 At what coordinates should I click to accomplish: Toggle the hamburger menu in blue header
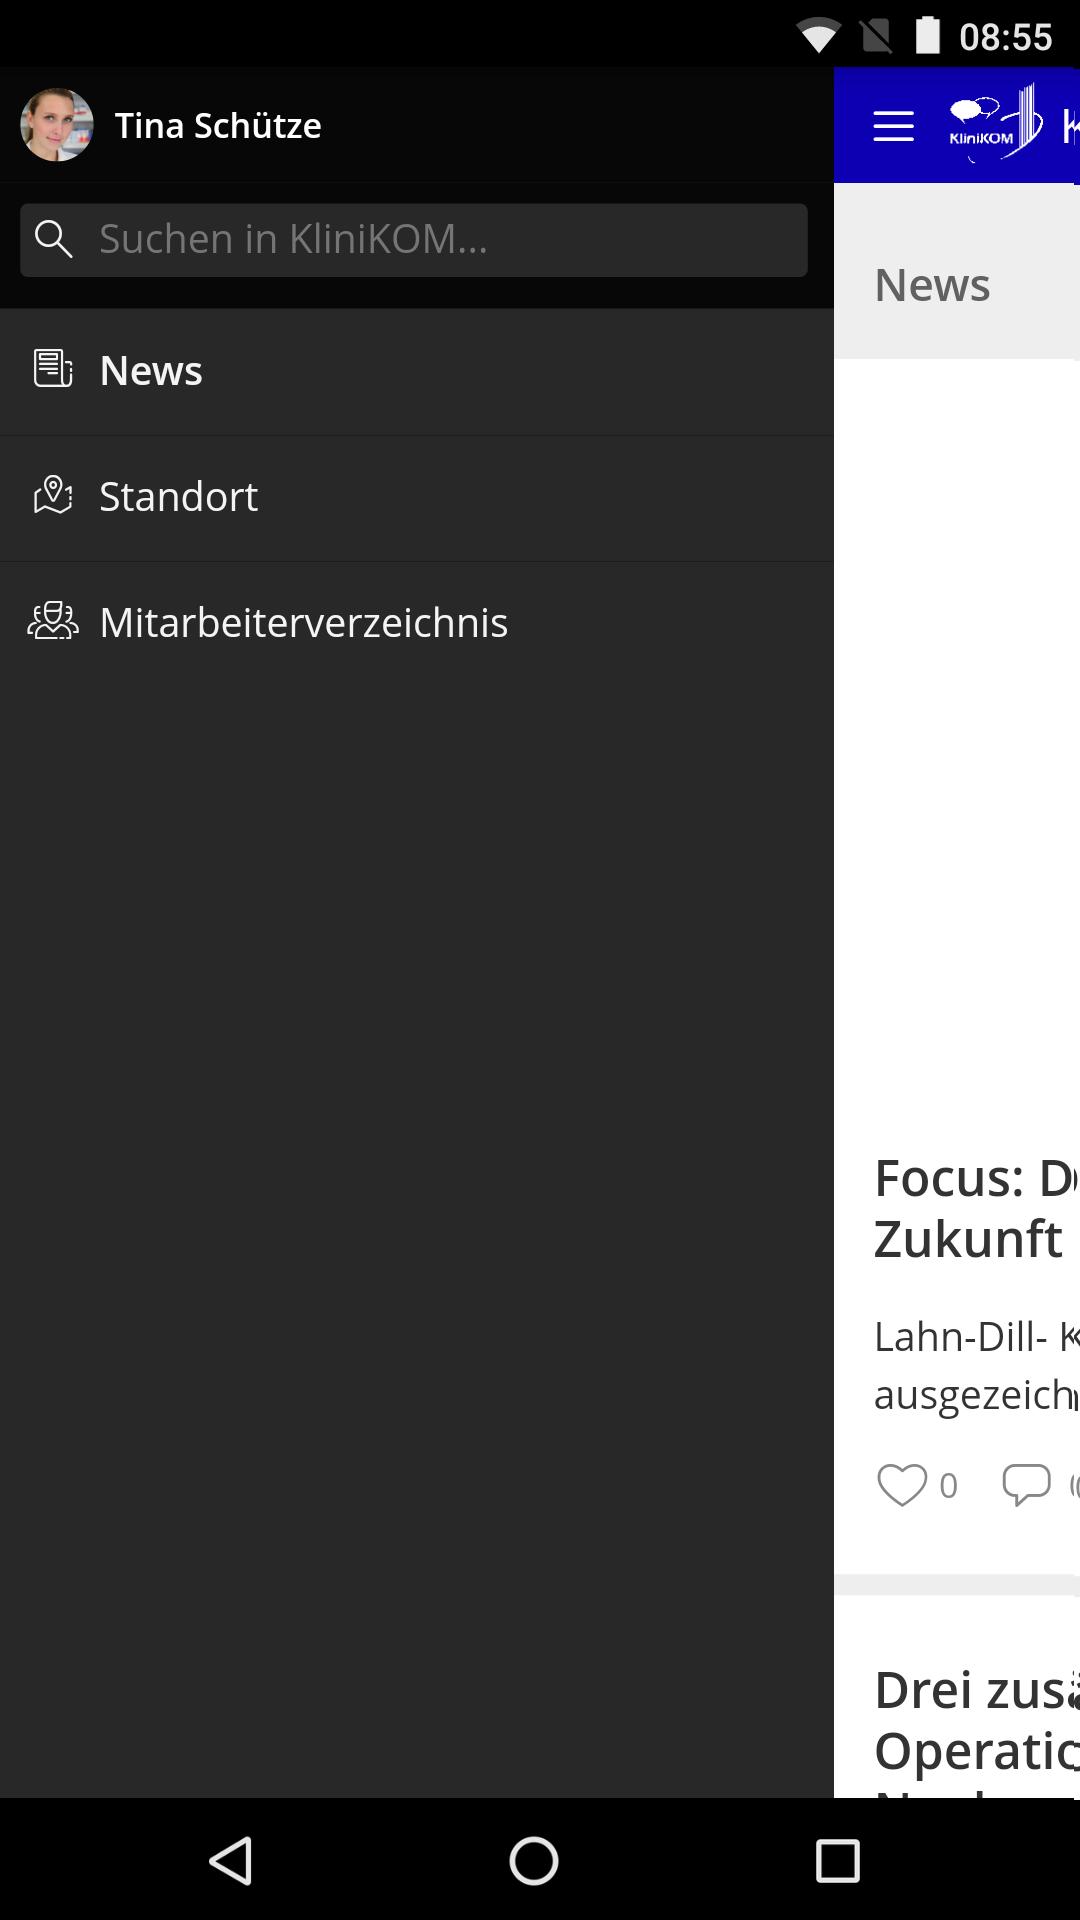(893, 126)
